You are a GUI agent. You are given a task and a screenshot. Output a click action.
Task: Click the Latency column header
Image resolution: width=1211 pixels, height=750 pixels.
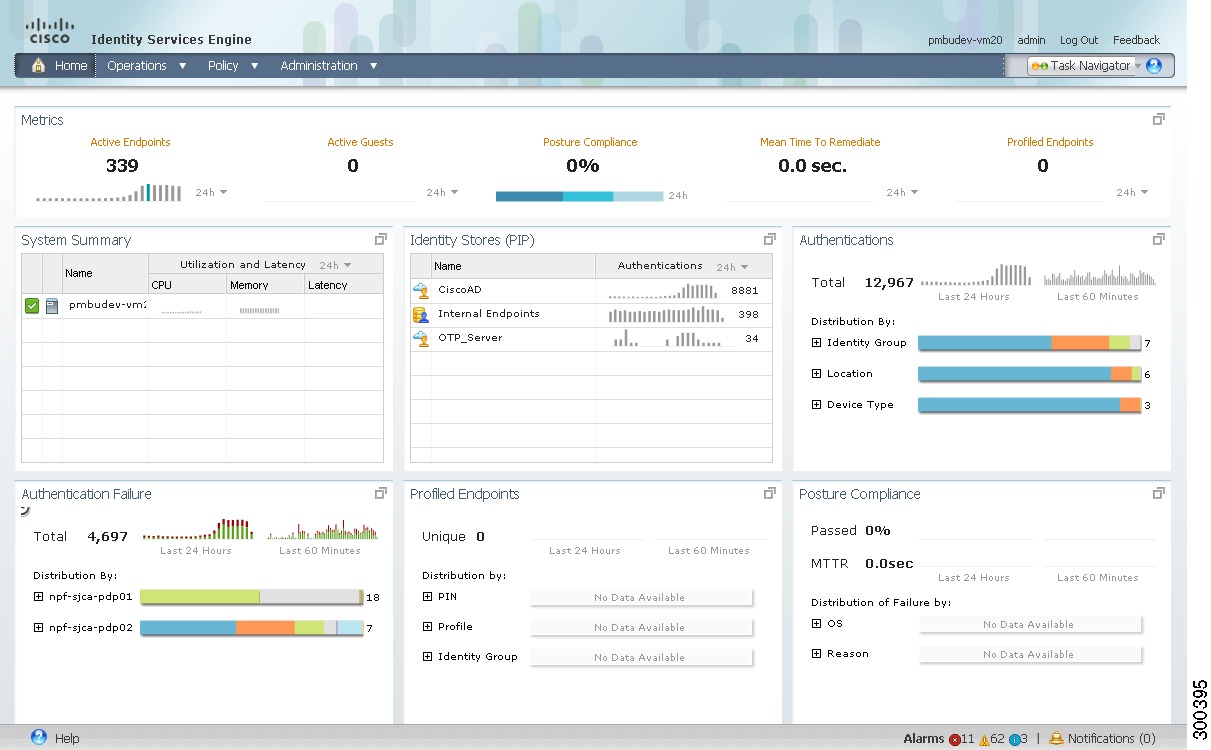click(x=343, y=285)
